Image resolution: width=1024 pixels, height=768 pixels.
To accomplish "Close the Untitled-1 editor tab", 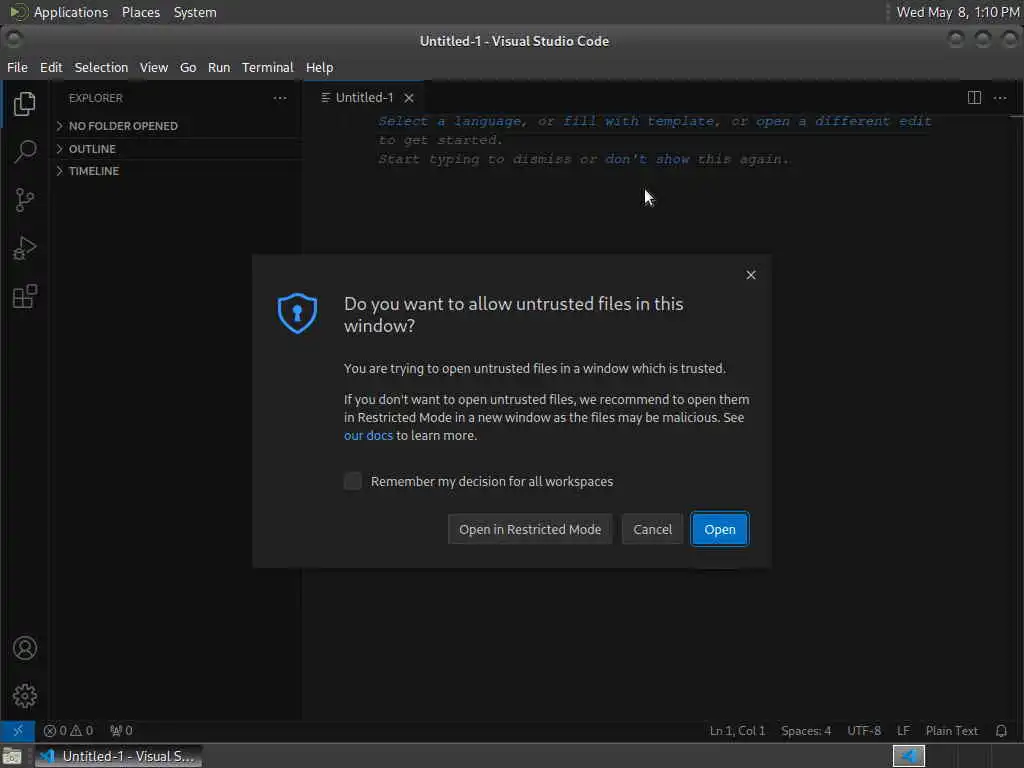I will tap(409, 98).
